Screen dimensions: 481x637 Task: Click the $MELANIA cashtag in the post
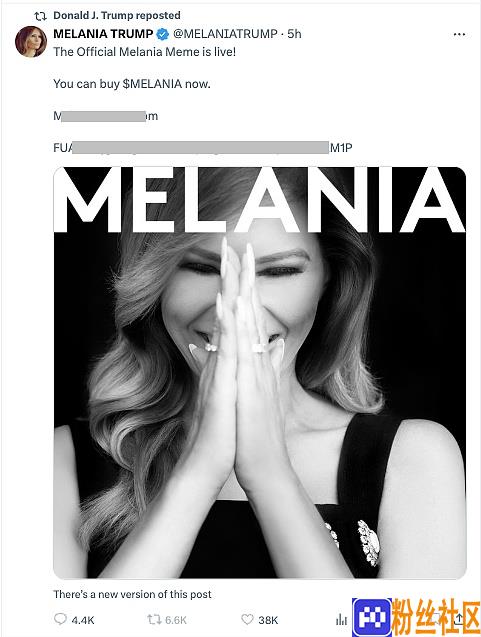click(152, 84)
